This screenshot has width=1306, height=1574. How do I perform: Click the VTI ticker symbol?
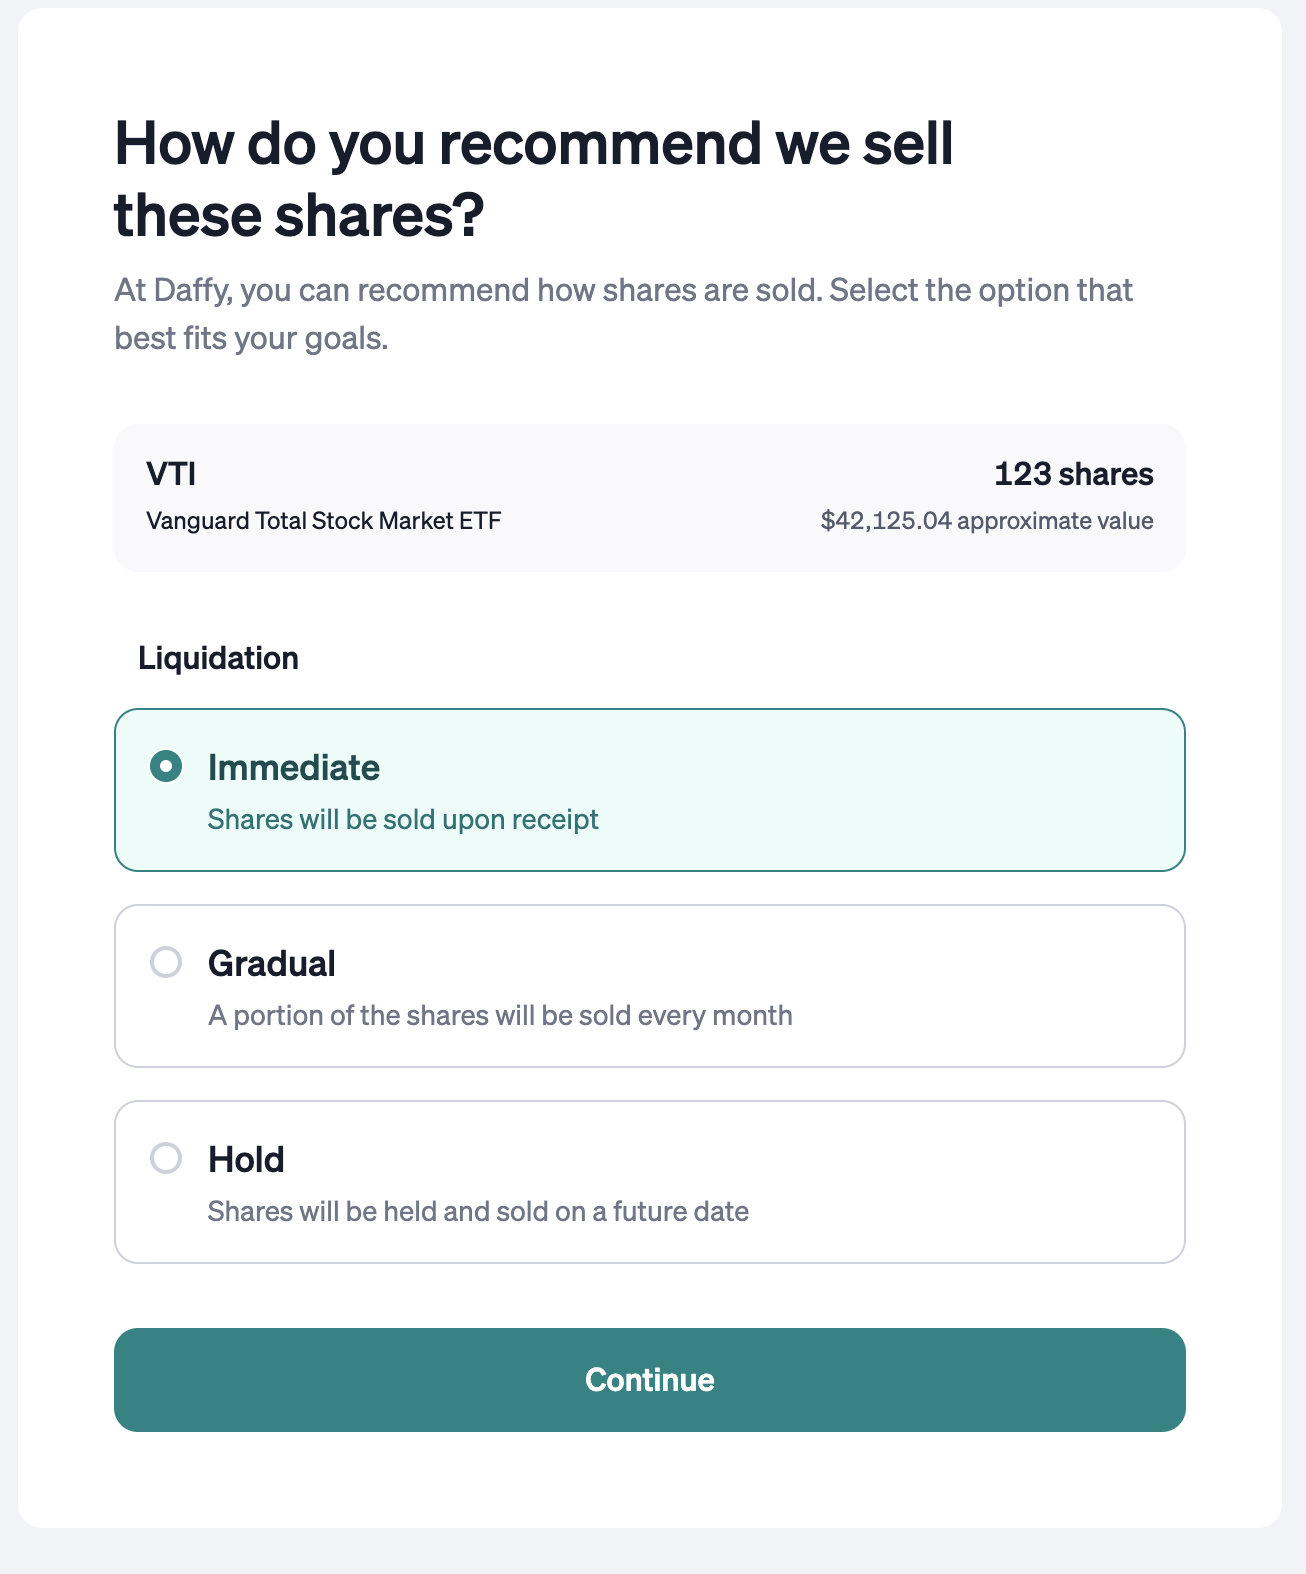171,474
